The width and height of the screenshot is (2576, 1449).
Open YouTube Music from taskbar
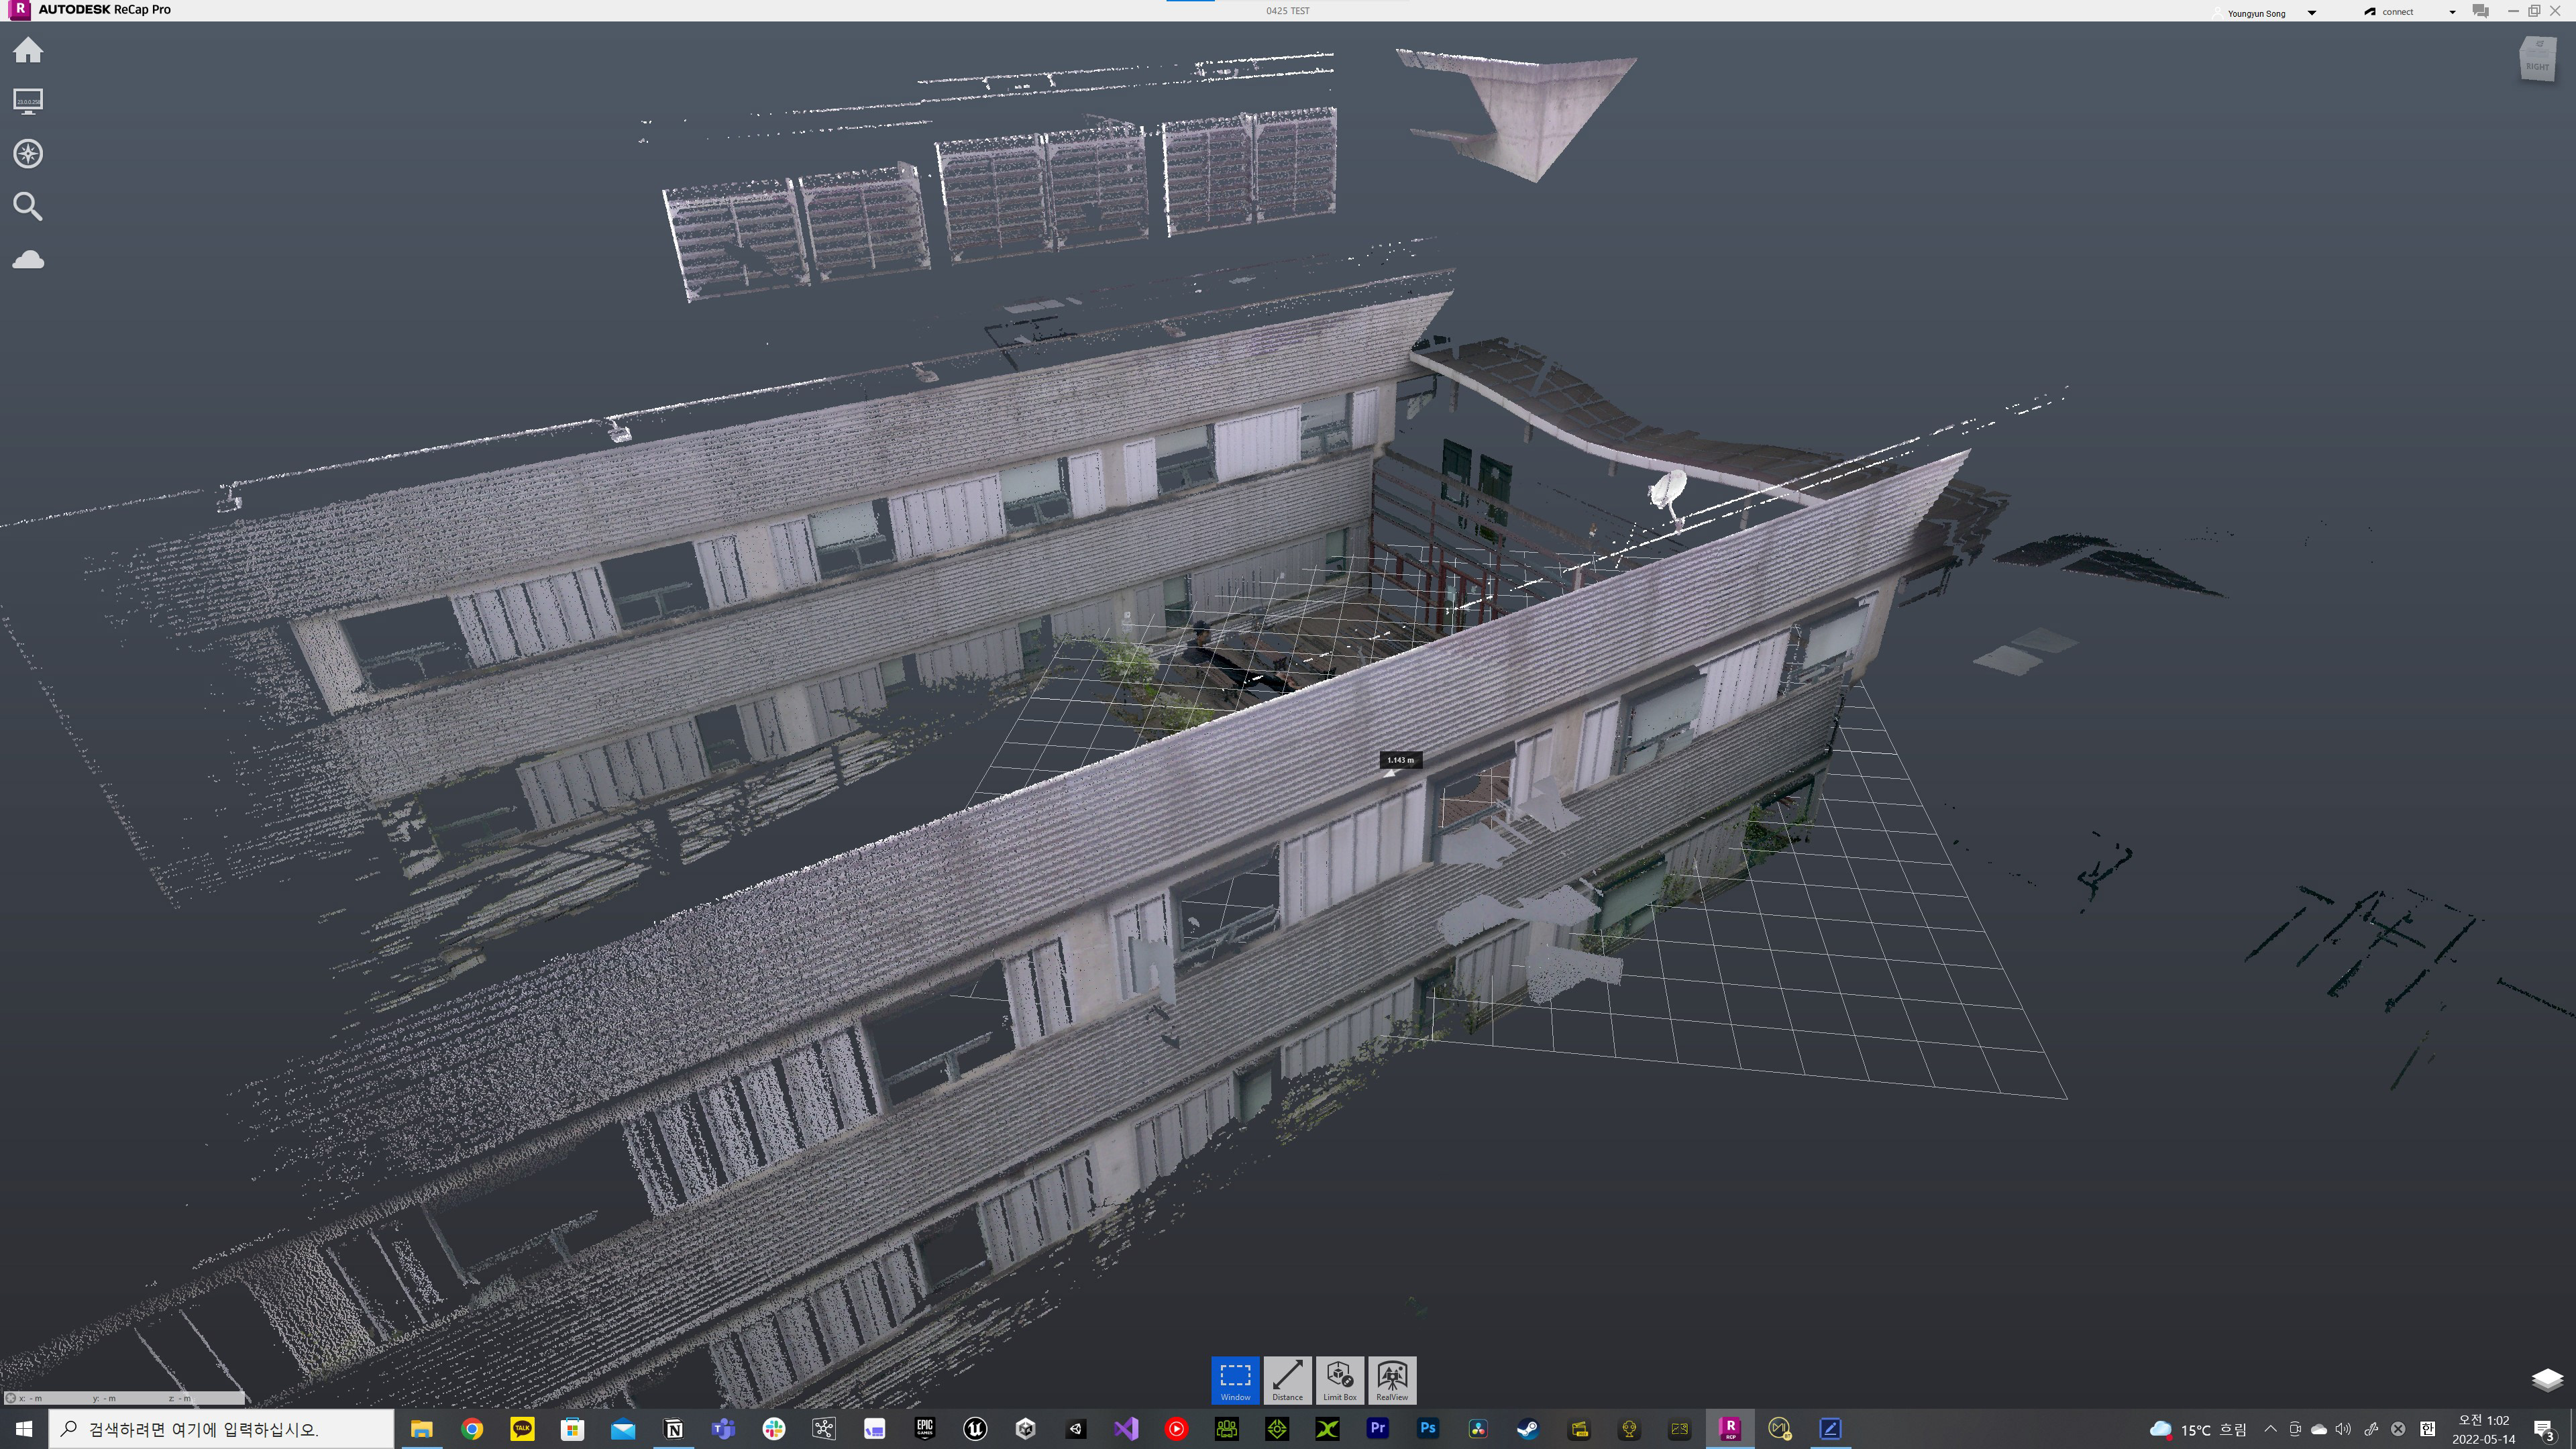[x=1176, y=1429]
